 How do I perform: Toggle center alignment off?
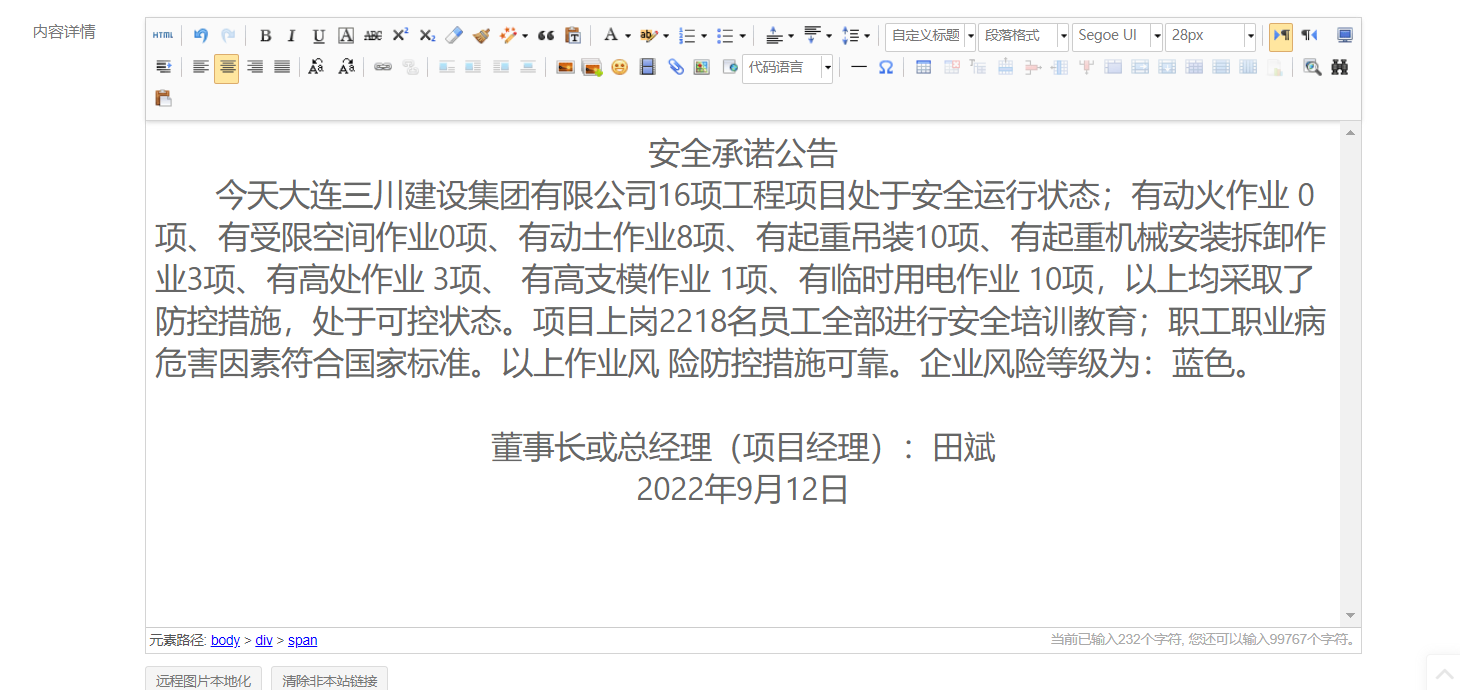[x=227, y=68]
